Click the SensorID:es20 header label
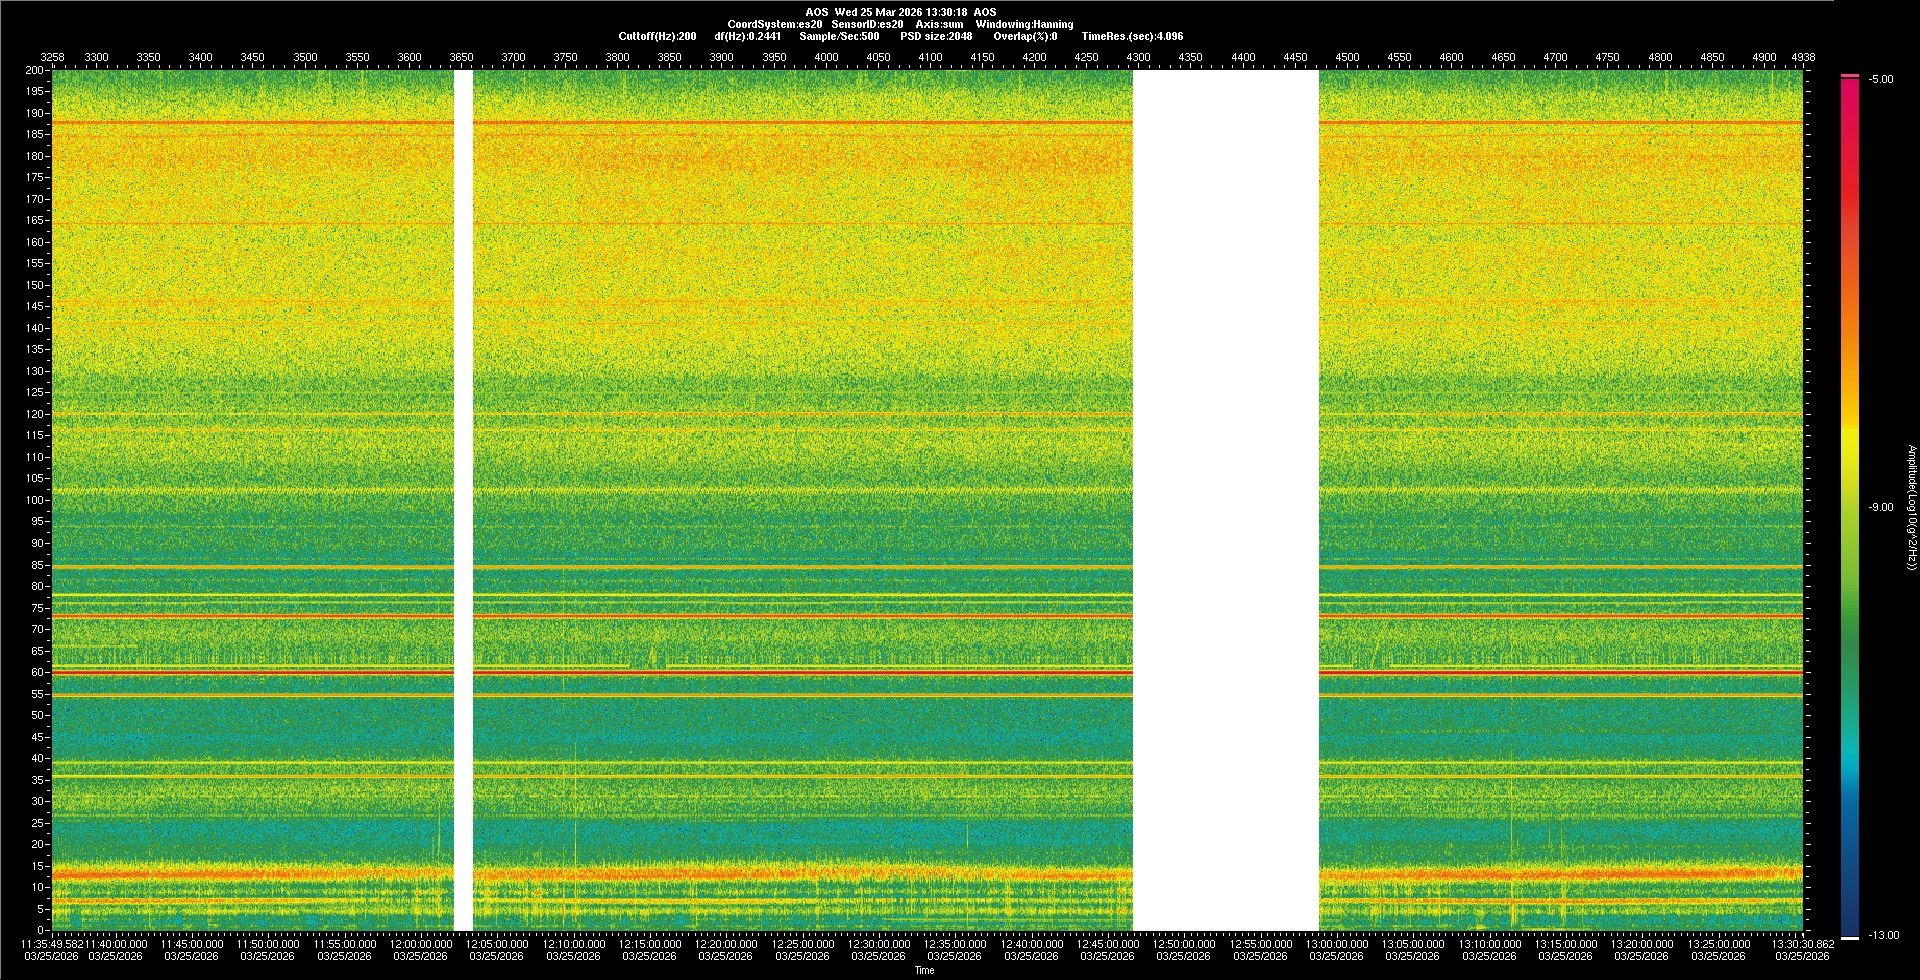 click(x=867, y=24)
